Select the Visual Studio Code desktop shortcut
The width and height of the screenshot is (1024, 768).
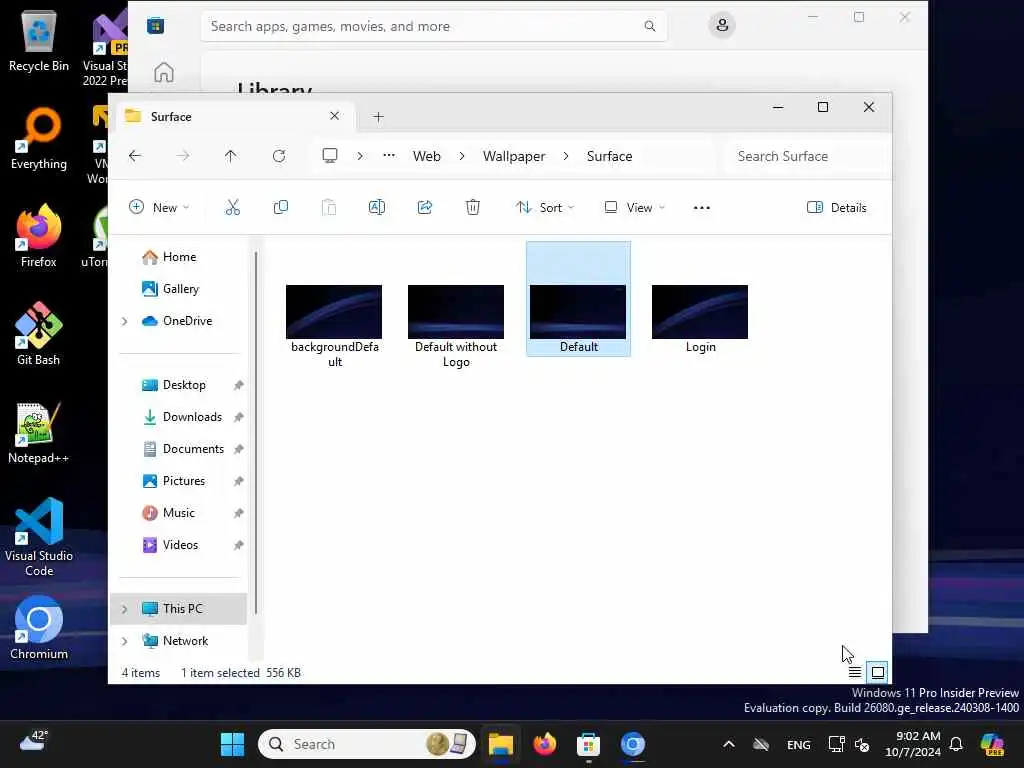point(39,537)
